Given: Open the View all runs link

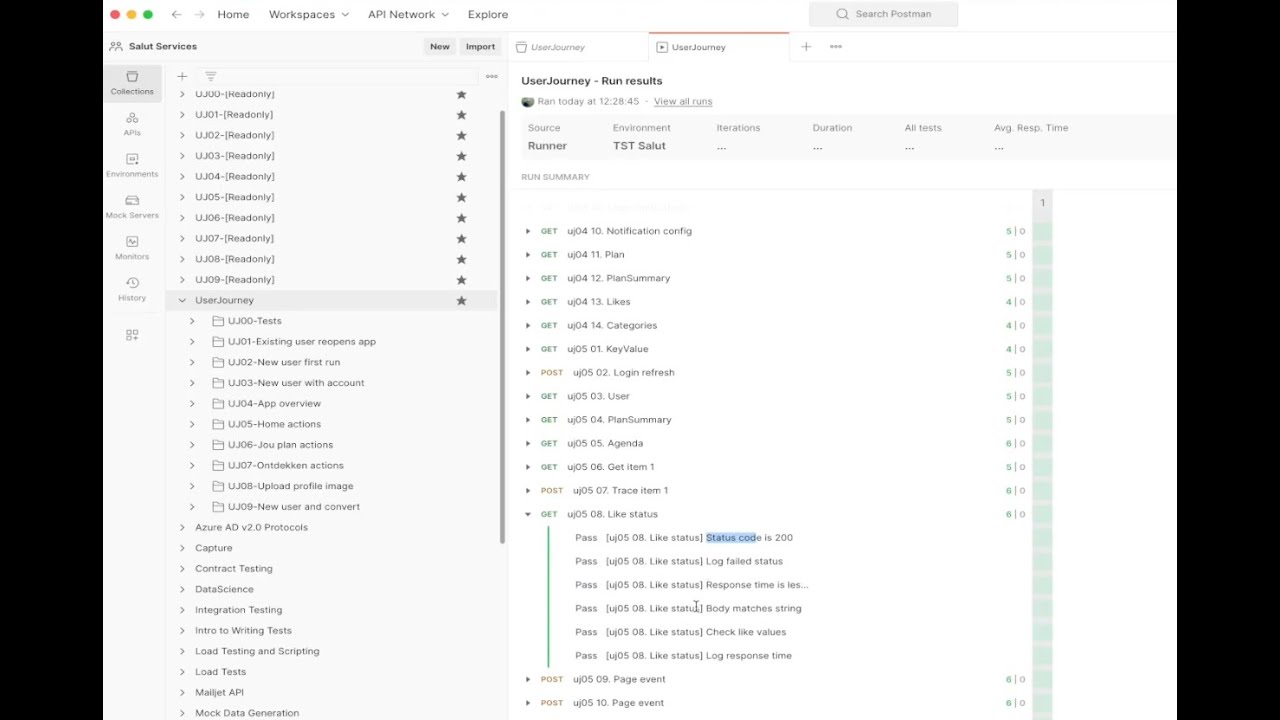Looking at the screenshot, I should [x=683, y=101].
